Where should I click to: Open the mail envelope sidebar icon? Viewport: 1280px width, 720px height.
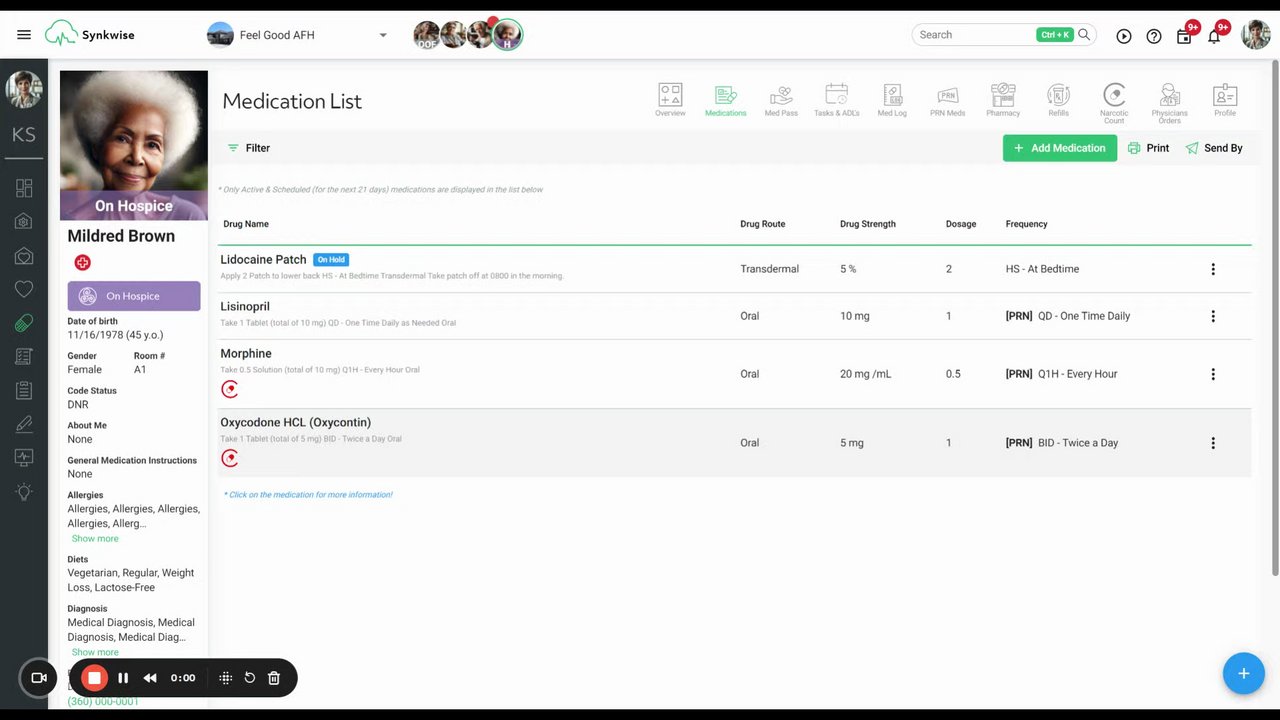click(24, 256)
